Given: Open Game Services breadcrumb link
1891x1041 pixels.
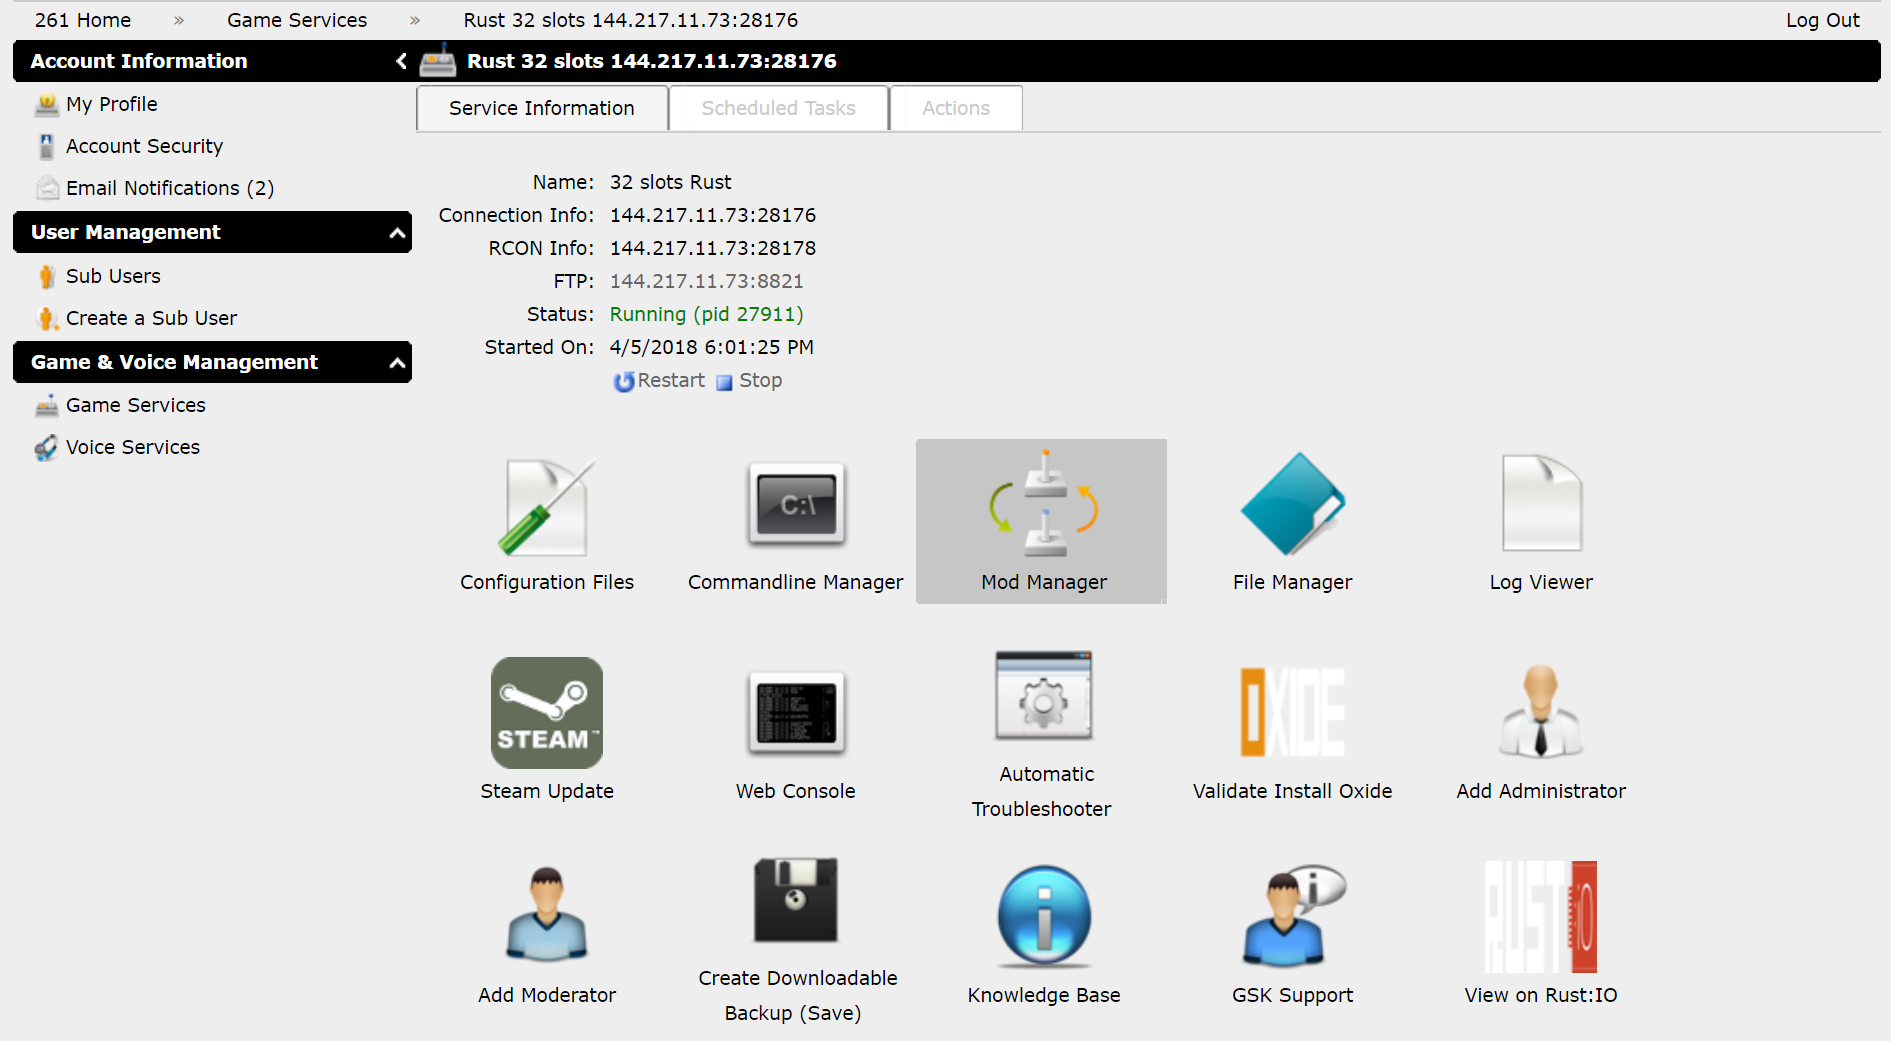Looking at the screenshot, I should tap(297, 20).
